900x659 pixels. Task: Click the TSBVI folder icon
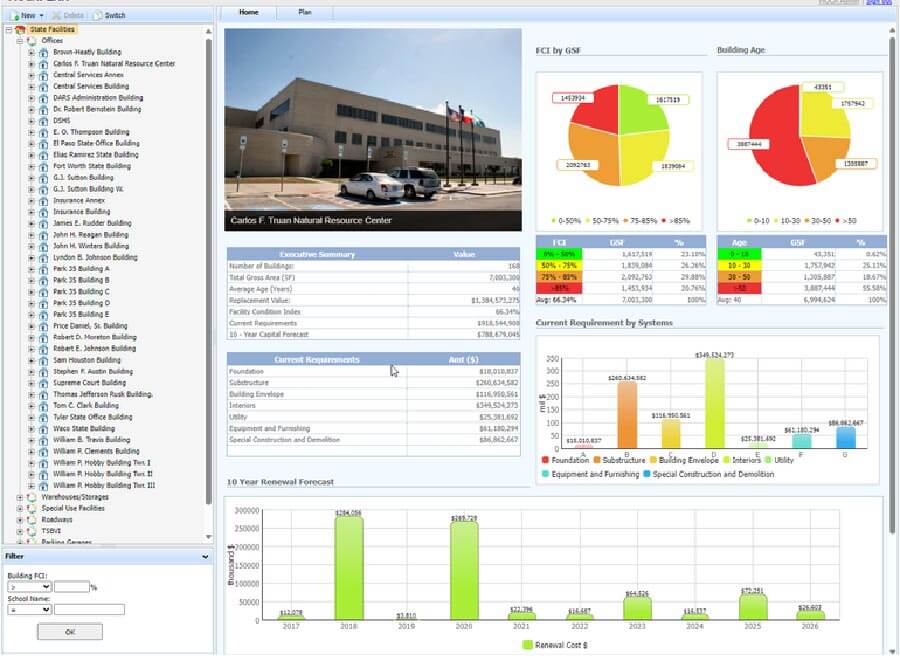[32, 532]
